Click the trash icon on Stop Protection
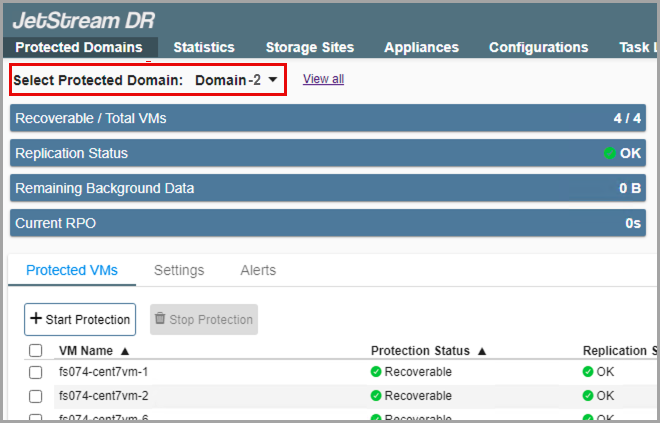 coord(159,320)
